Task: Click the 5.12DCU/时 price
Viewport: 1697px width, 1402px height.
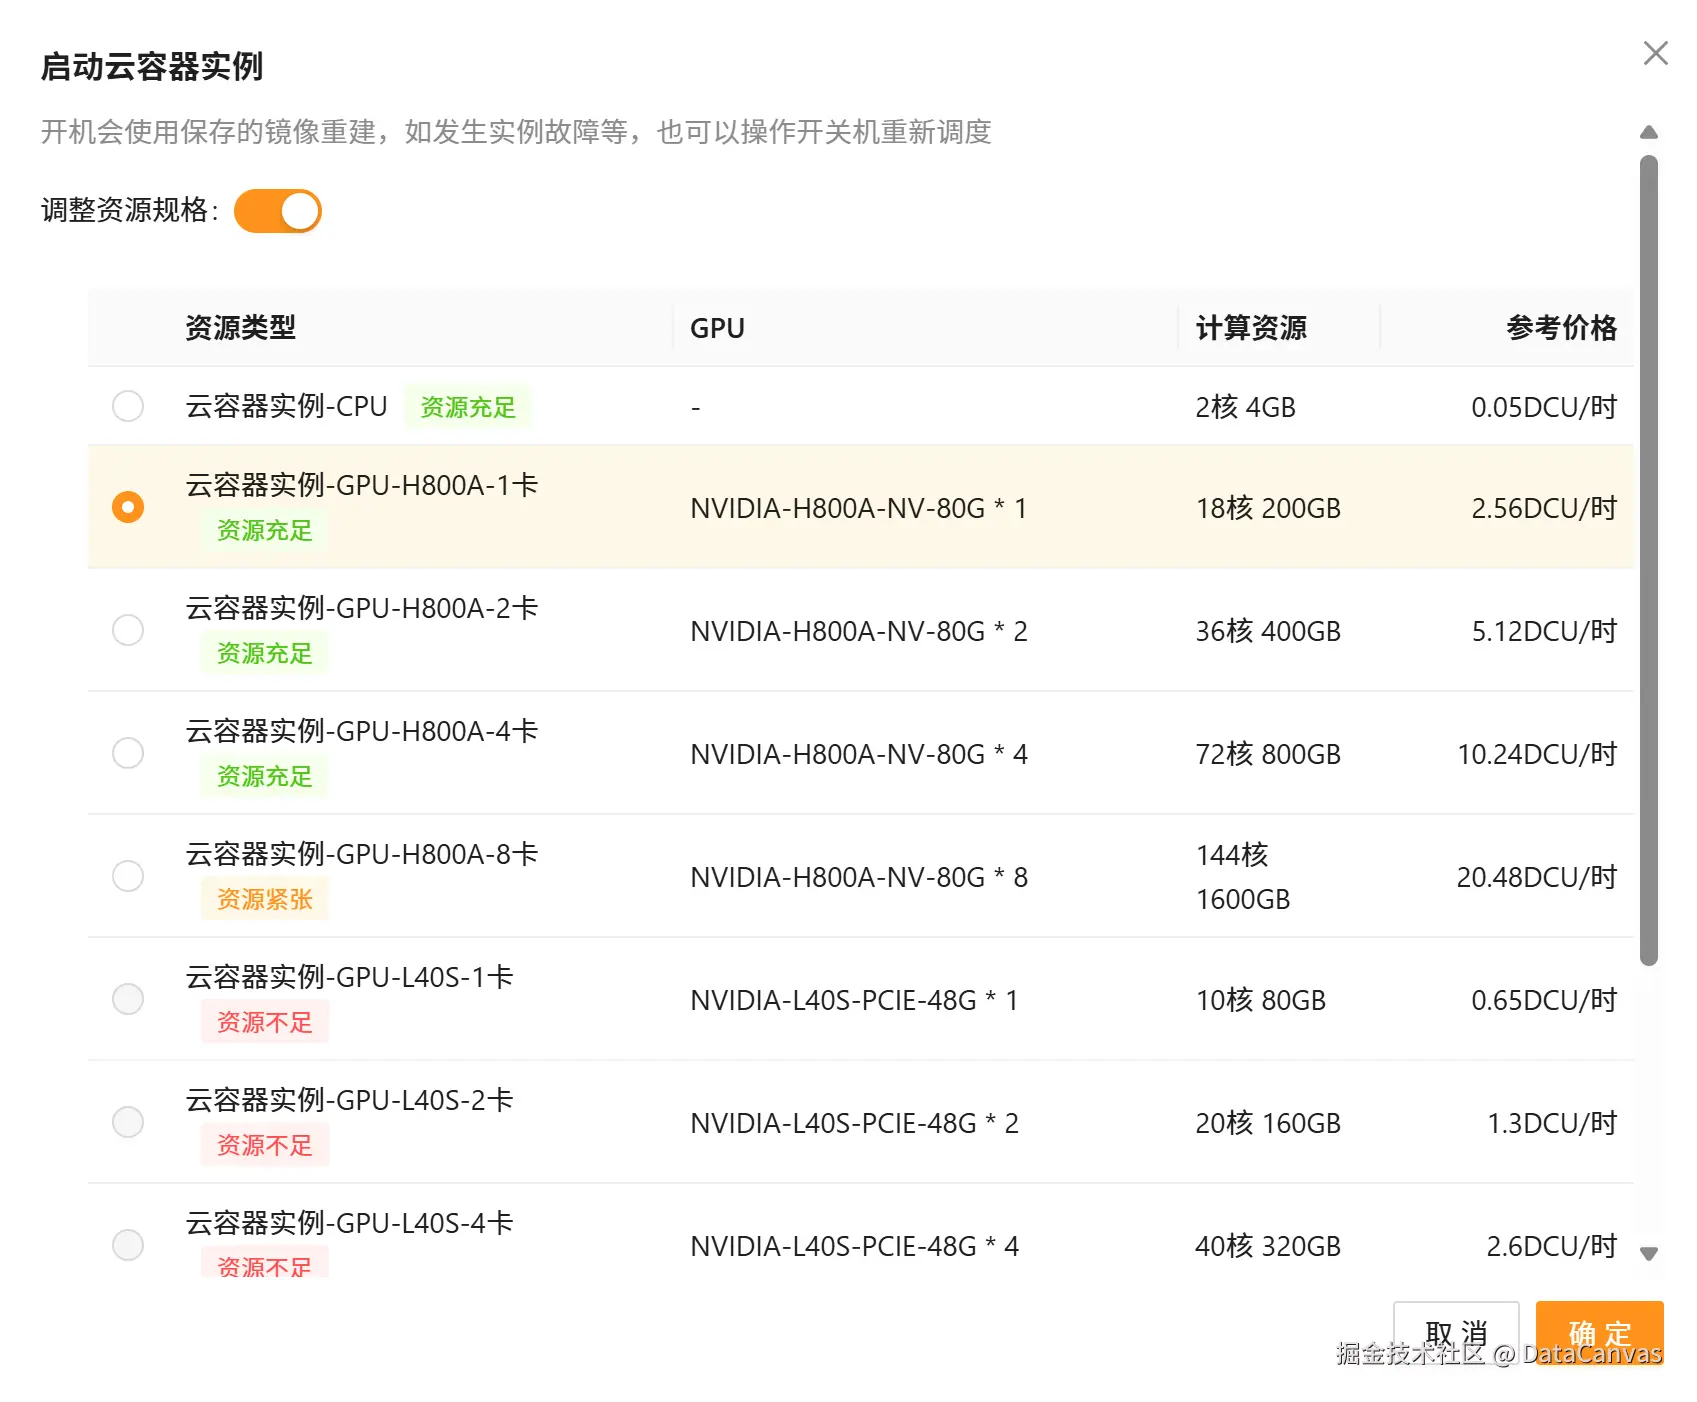Action: [x=1544, y=631]
